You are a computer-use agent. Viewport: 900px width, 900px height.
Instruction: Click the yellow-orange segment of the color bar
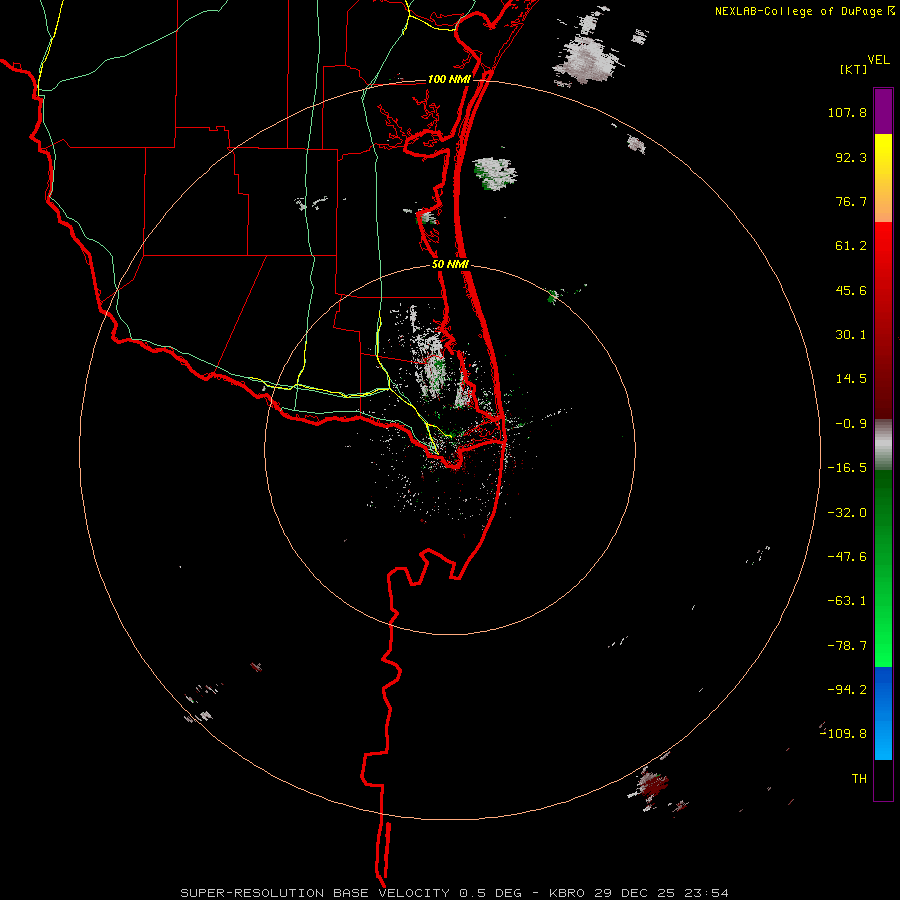point(883,178)
